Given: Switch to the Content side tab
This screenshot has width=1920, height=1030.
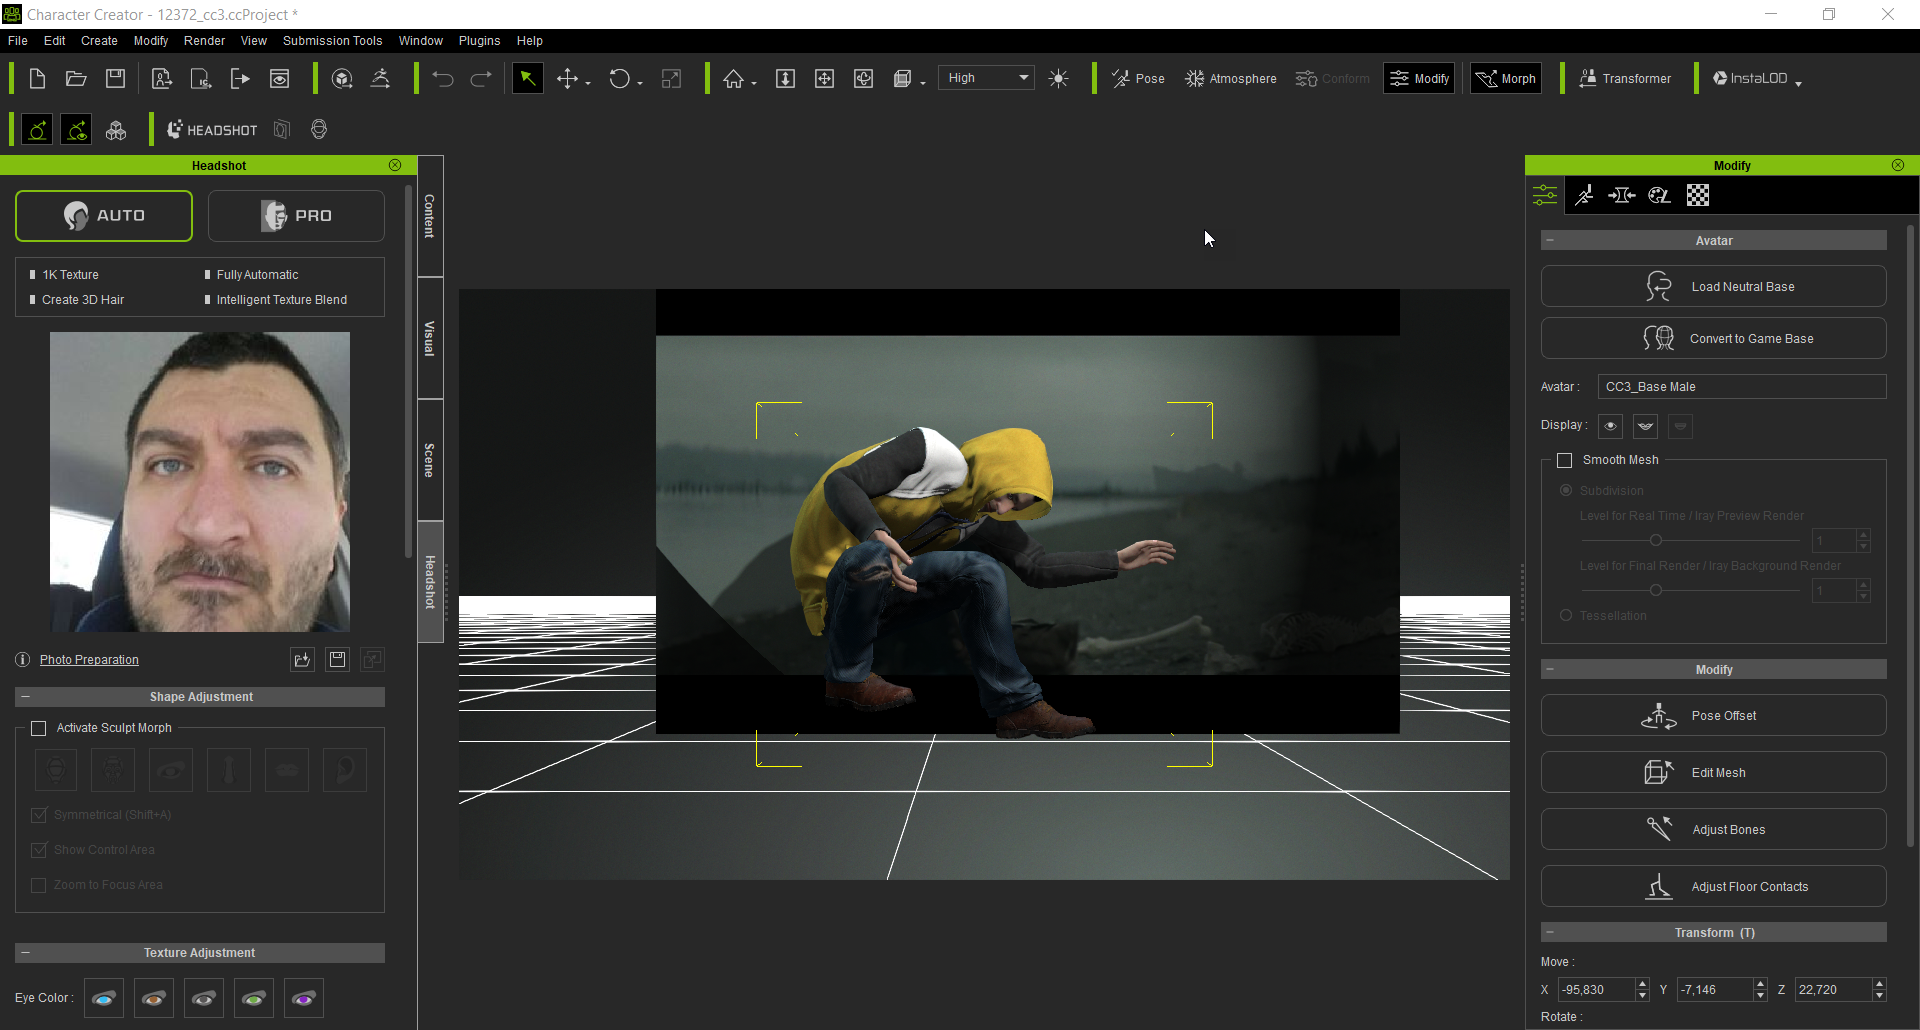Looking at the screenshot, I should (x=430, y=216).
